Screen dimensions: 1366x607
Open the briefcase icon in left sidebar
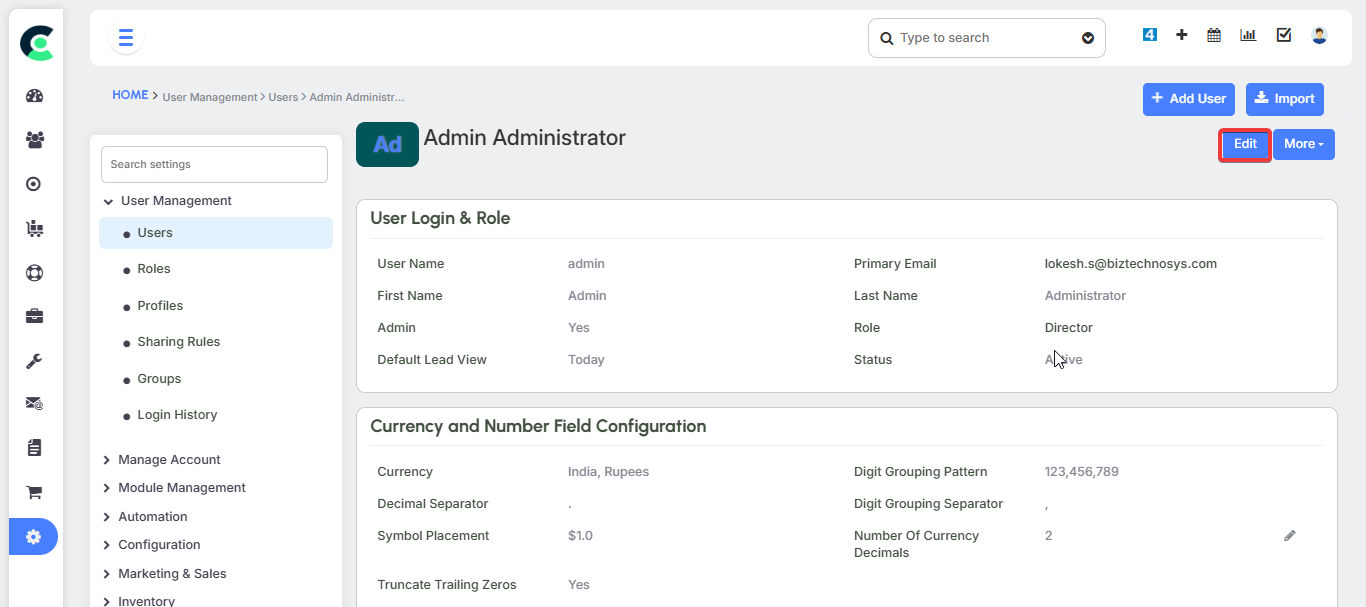click(34, 317)
